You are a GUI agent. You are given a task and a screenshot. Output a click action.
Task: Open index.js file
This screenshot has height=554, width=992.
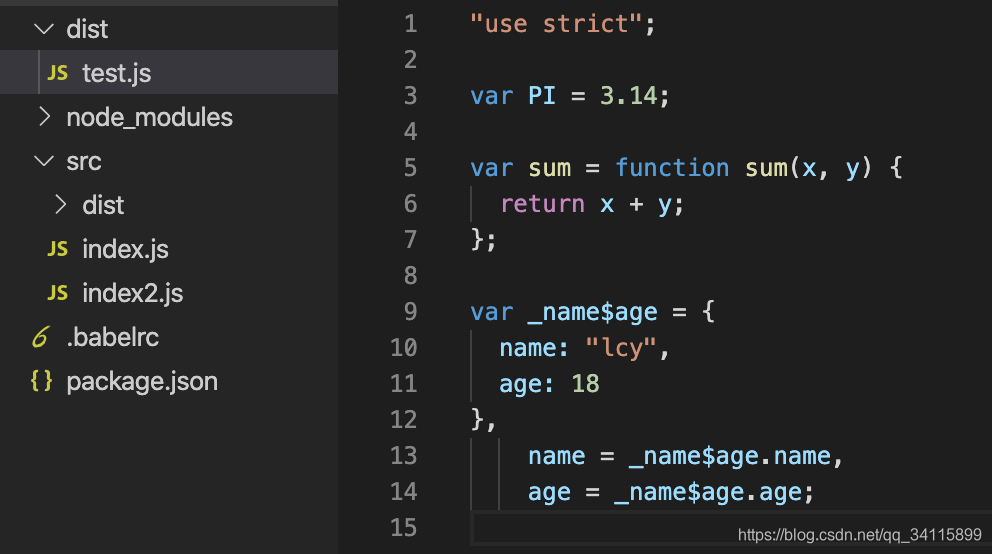click(125, 249)
